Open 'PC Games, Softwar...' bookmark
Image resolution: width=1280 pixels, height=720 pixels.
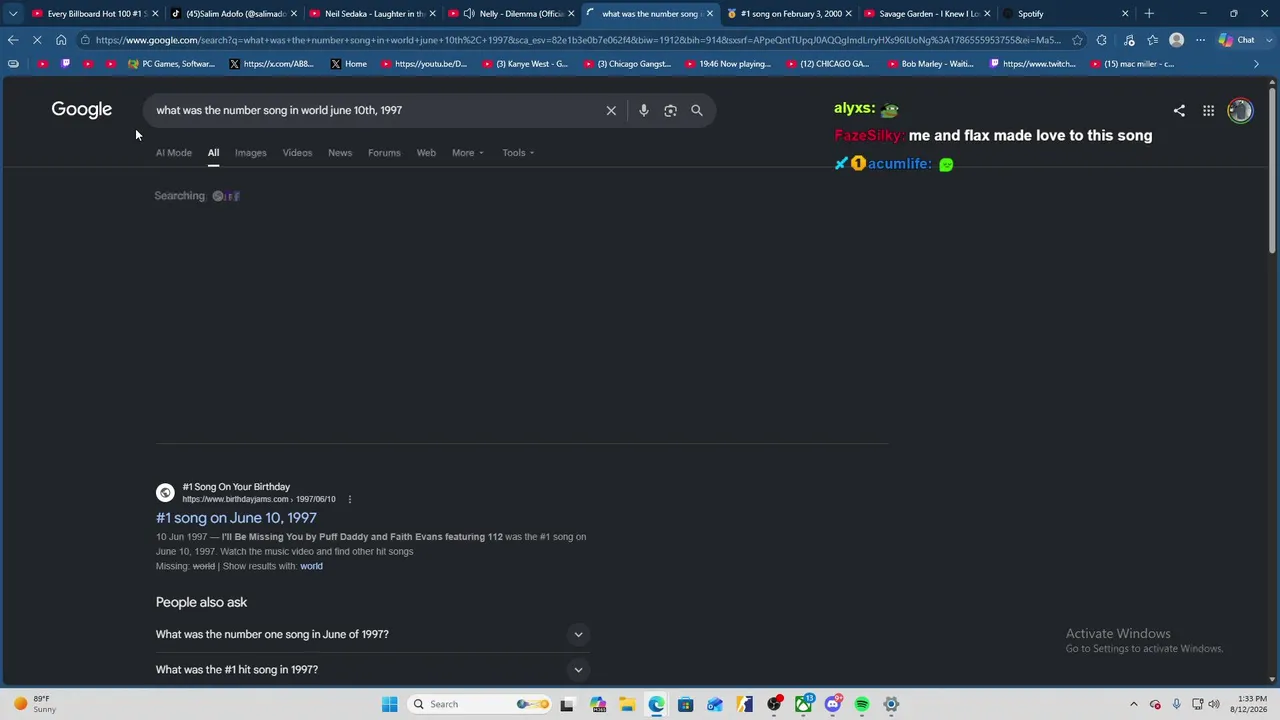point(171,64)
